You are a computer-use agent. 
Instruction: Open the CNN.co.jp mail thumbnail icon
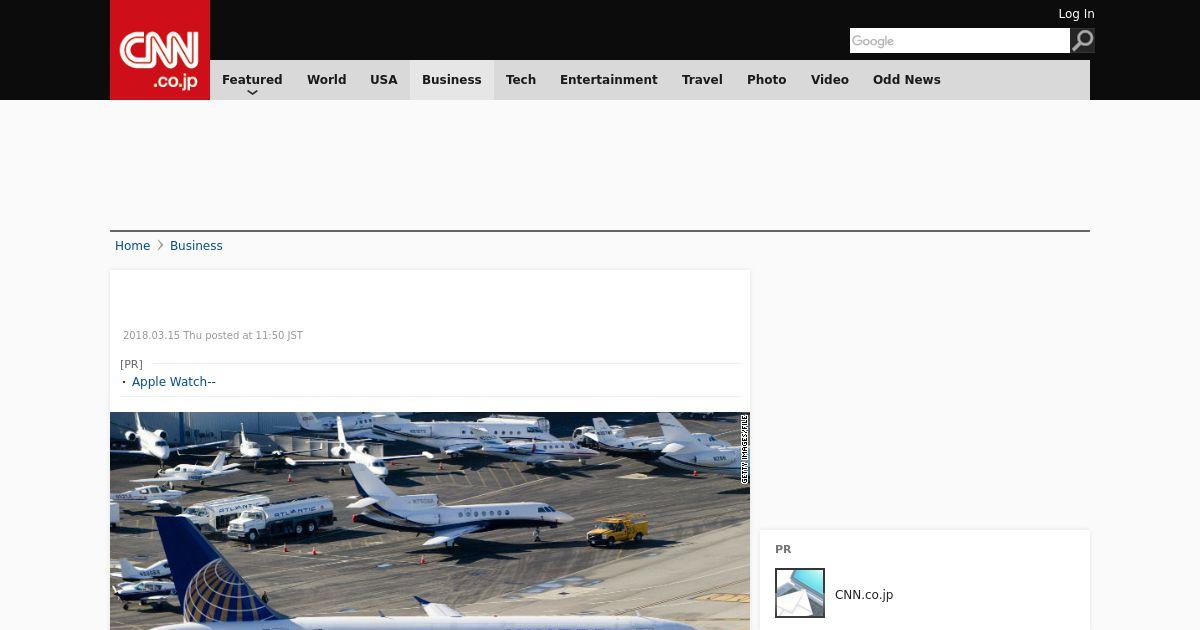click(800, 593)
